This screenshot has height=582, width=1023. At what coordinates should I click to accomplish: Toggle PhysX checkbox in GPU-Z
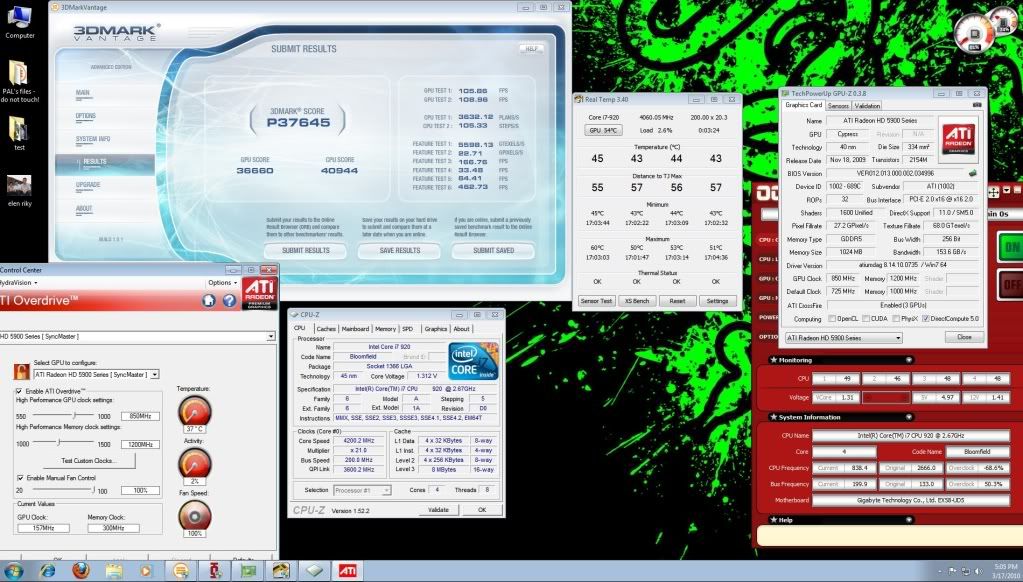[896, 319]
